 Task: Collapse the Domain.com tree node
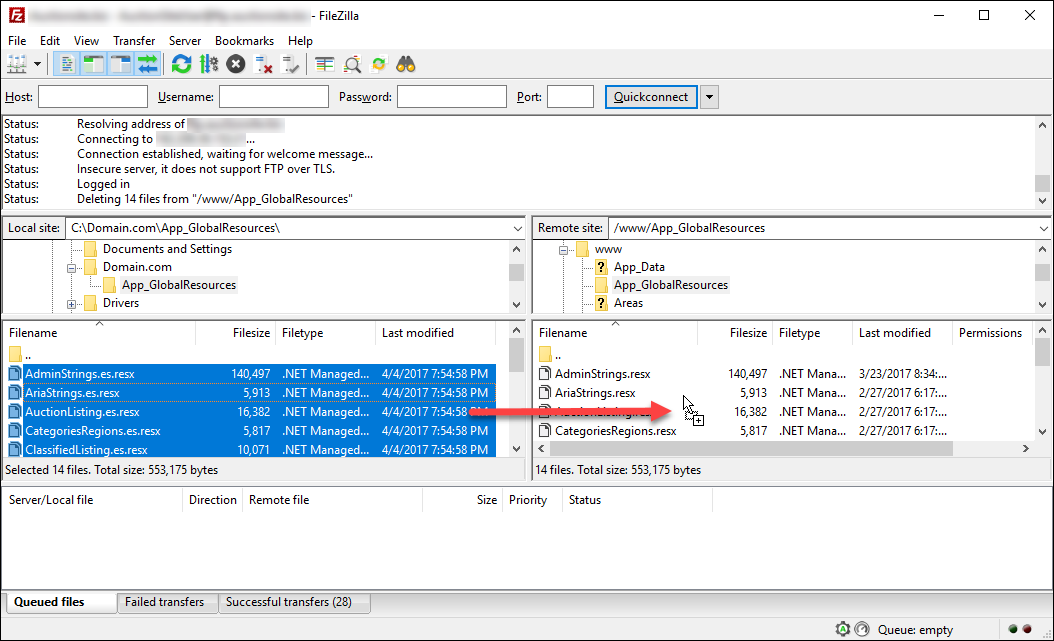pos(71,268)
